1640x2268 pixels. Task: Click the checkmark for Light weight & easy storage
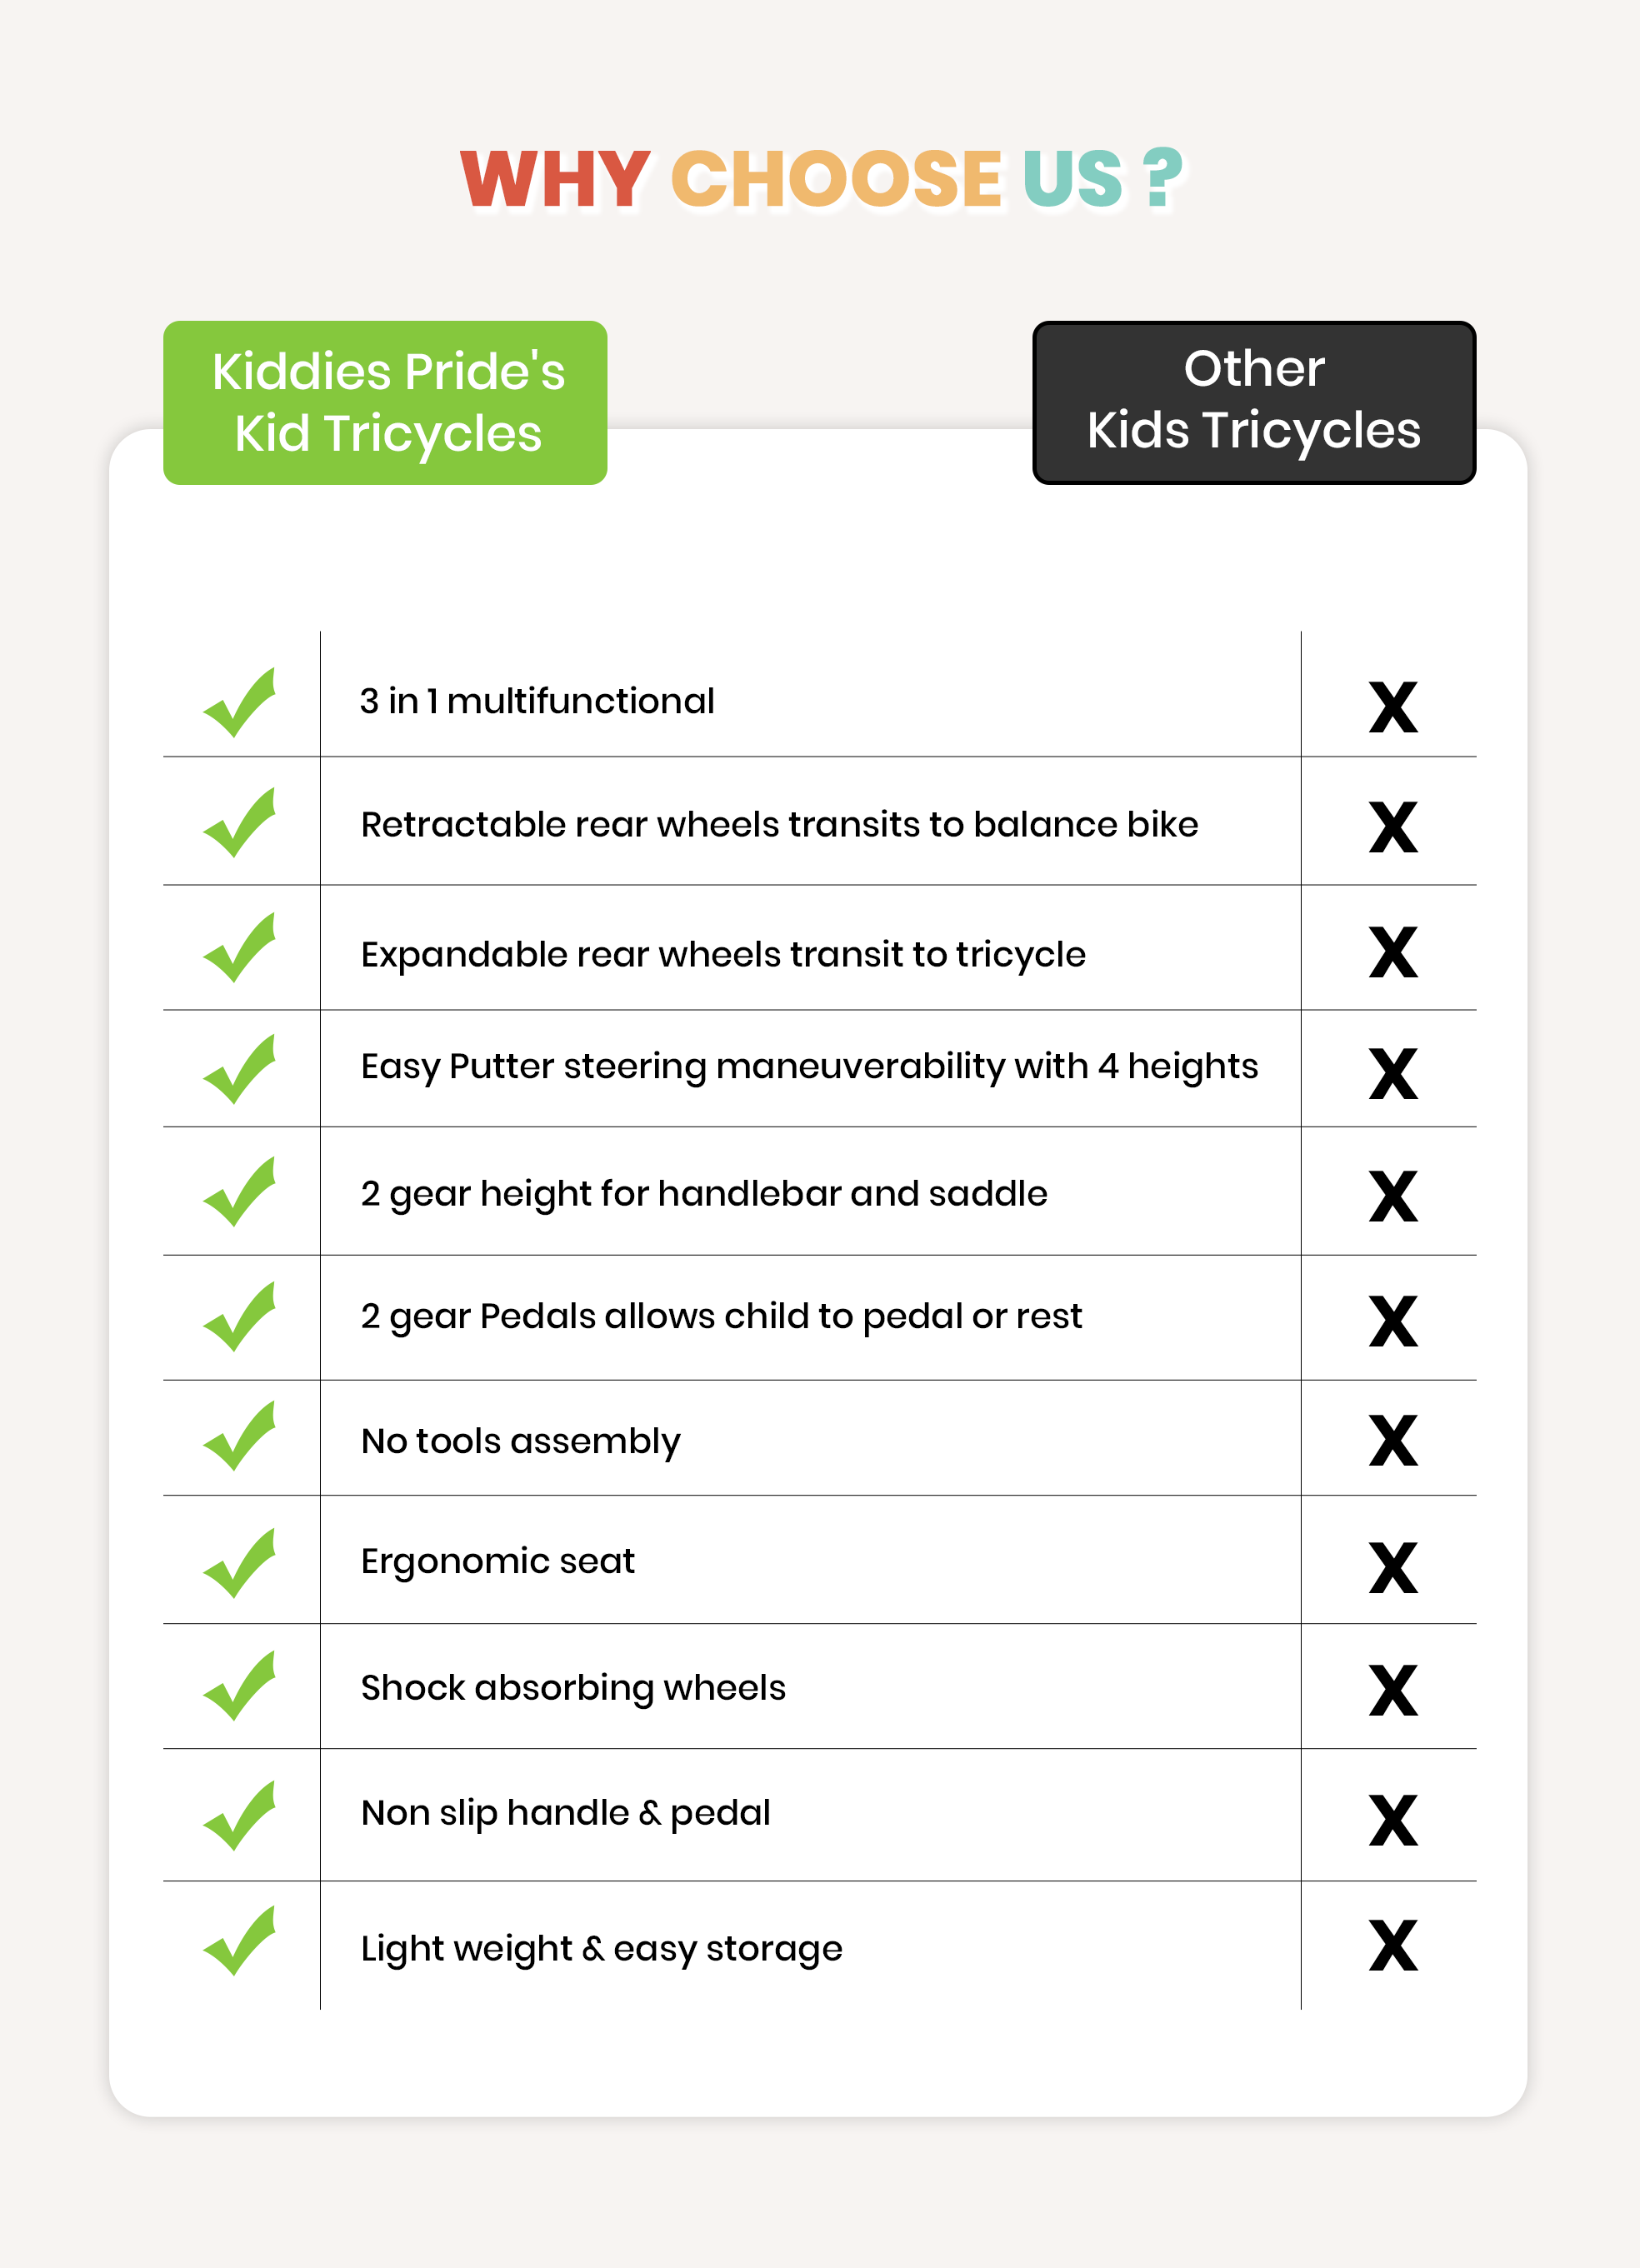240,1942
